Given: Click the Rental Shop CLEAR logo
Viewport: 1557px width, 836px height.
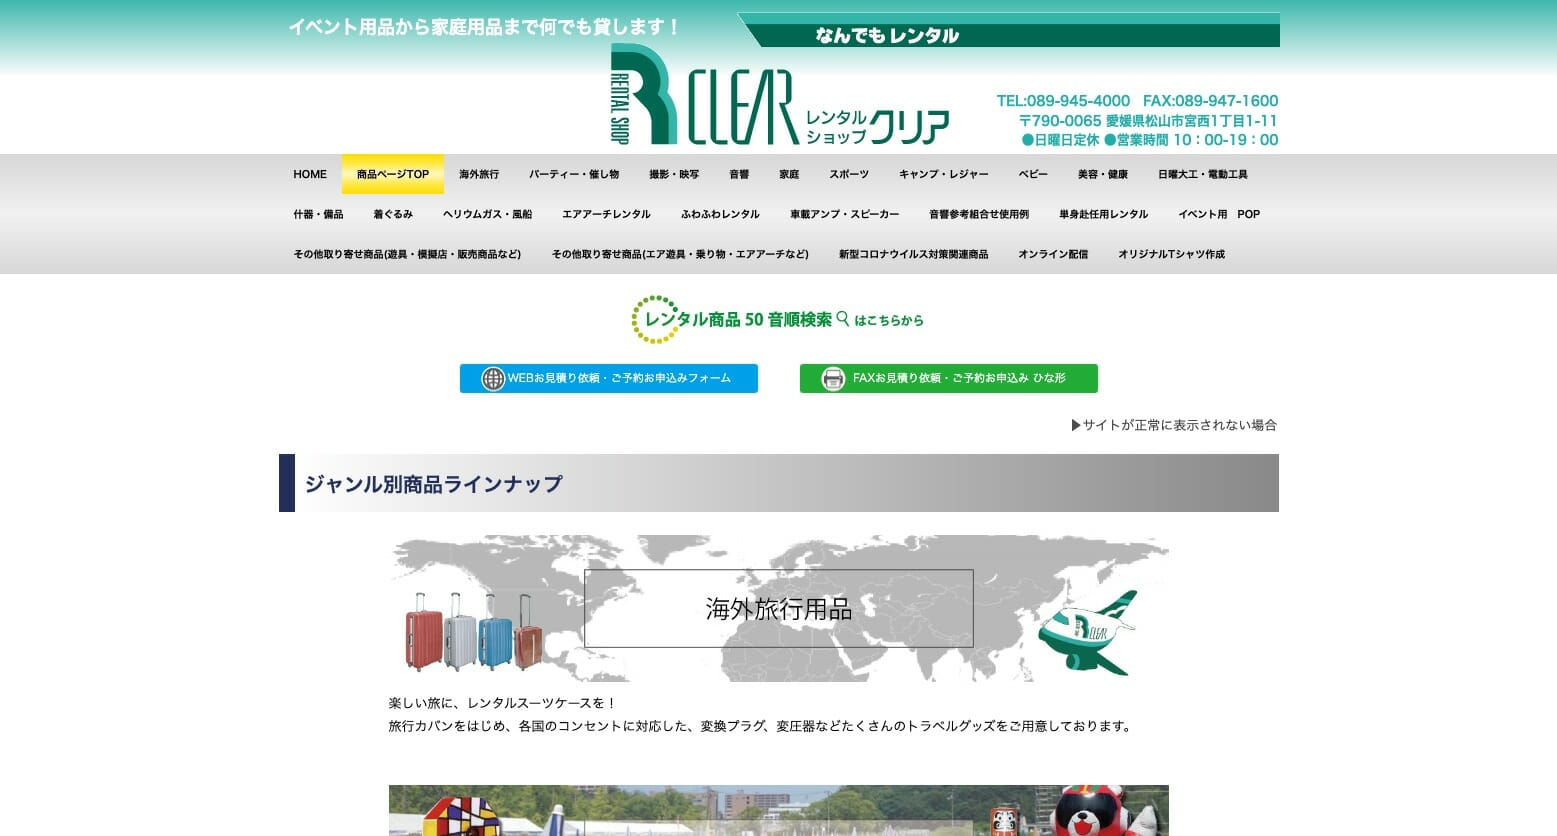Looking at the screenshot, I should coord(779,95).
